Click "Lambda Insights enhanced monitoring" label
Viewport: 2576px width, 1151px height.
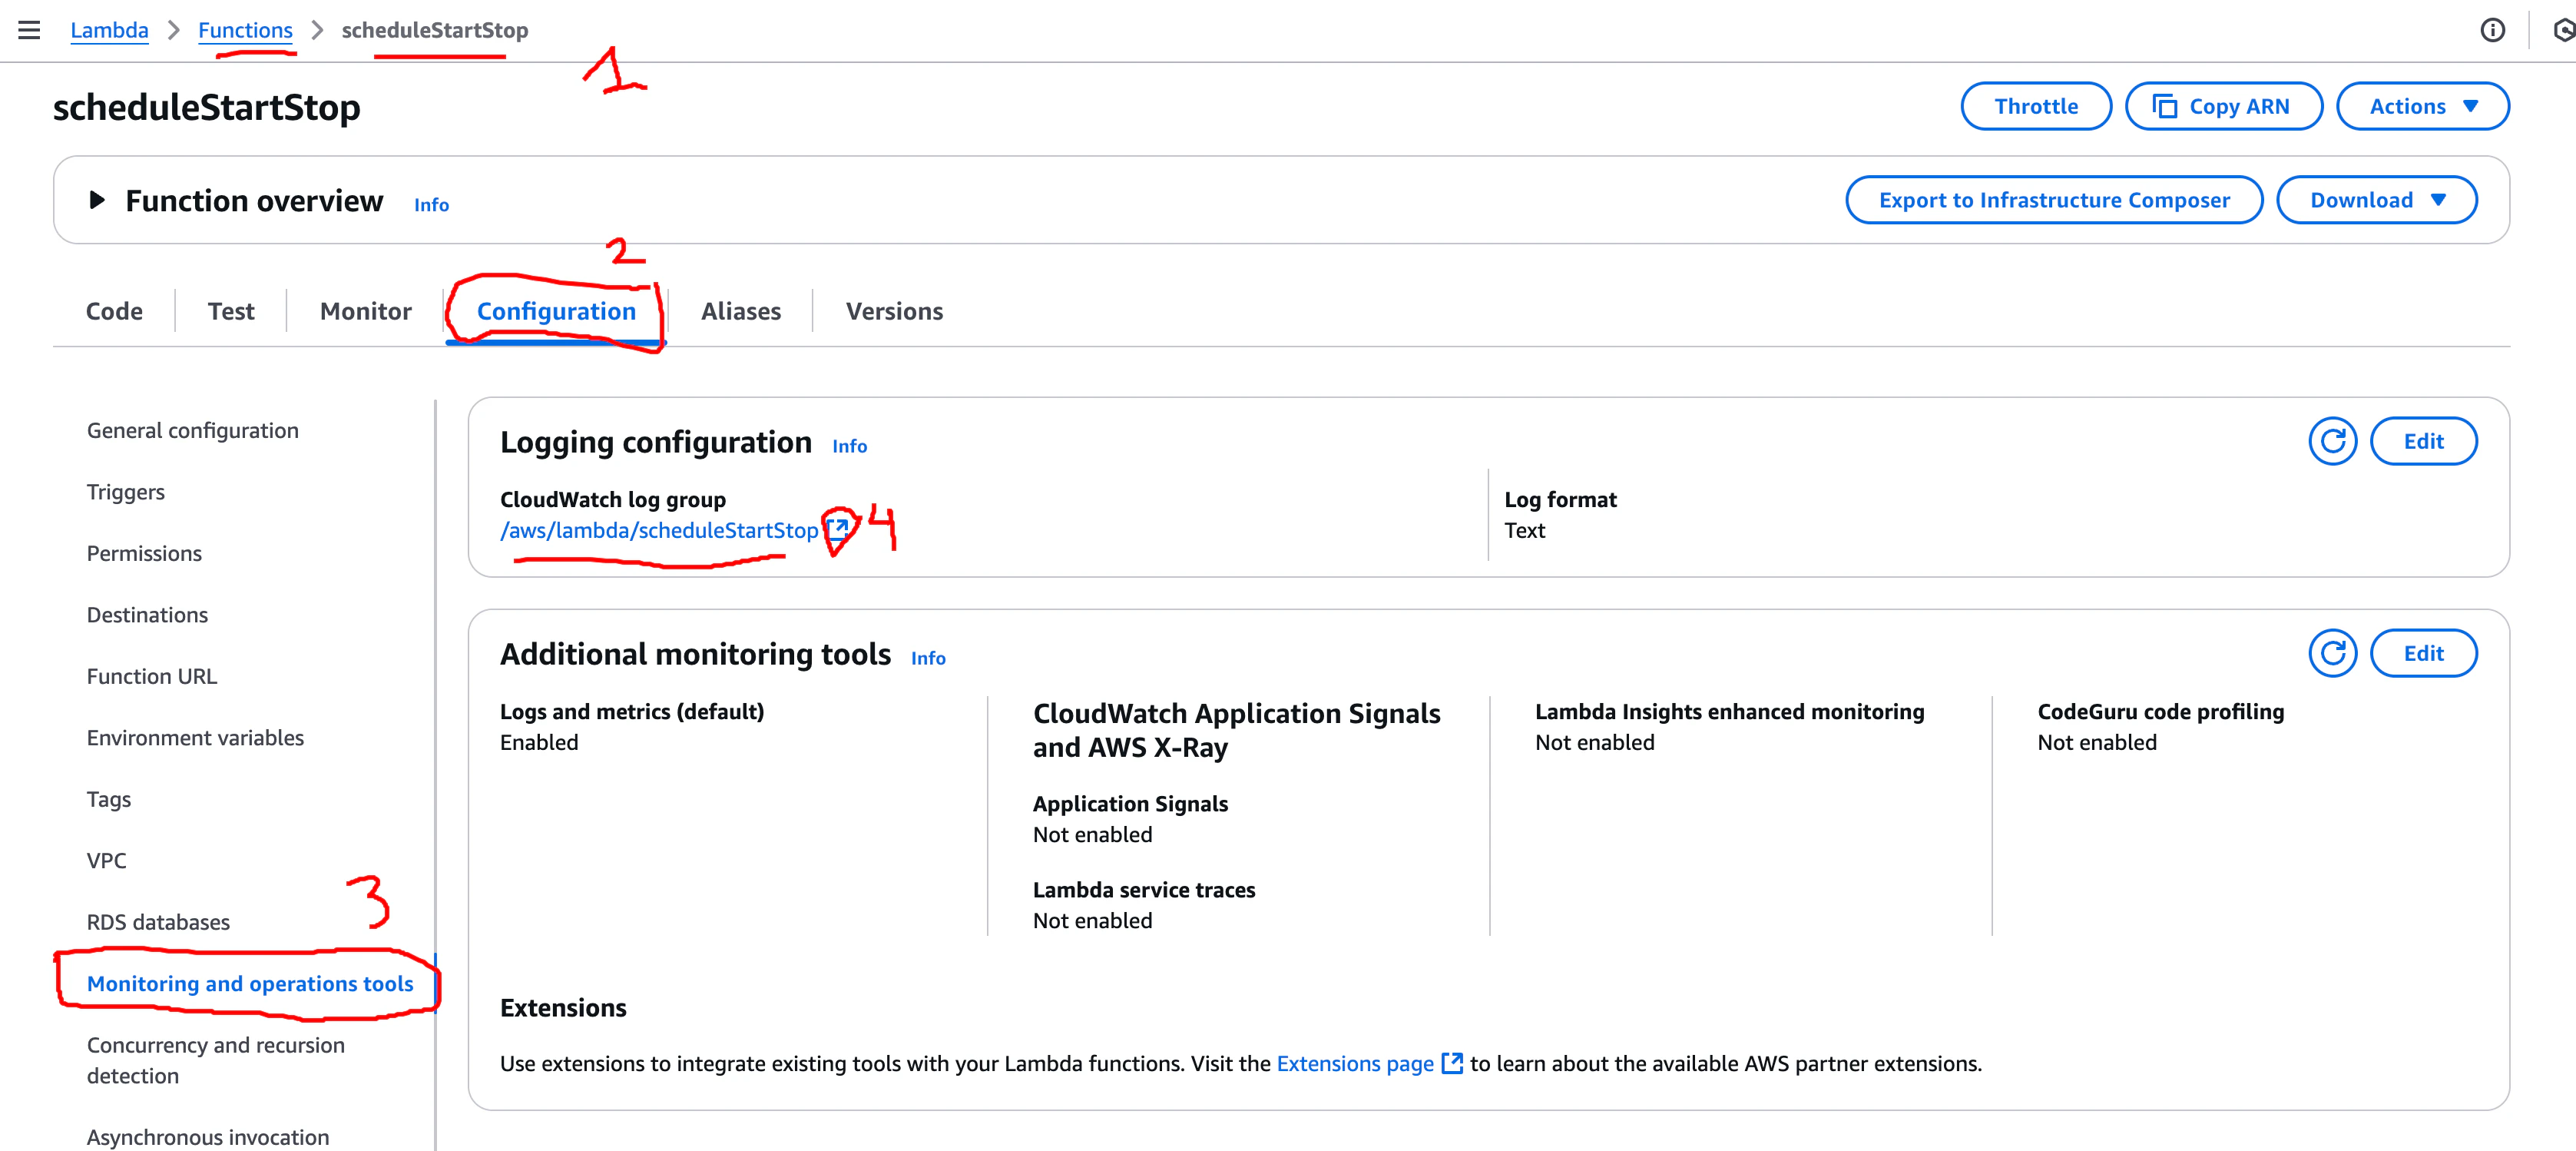pos(1729,711)
